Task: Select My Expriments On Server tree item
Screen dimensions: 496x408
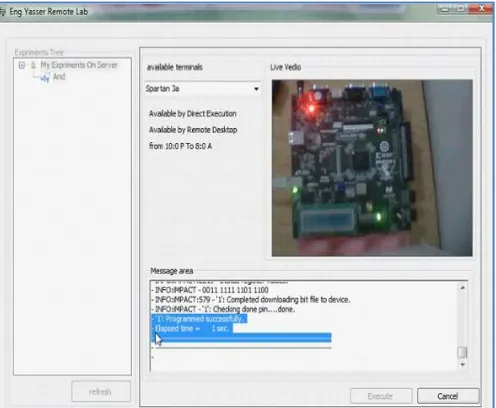Action: pyautogui.click(x=79, y=65)
